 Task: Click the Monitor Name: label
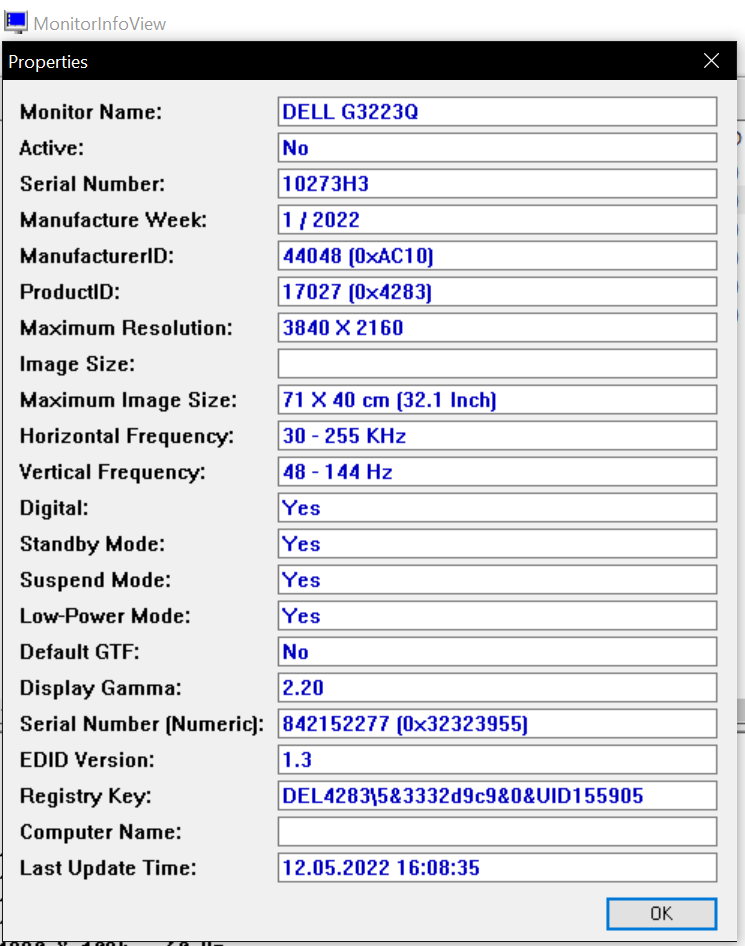[x=91, y=112]
